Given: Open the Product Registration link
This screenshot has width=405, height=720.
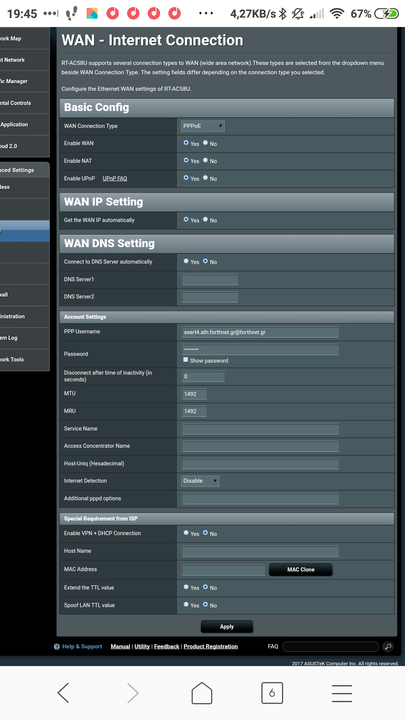Looking at the screenshot, I should click(x=211, y=647).
